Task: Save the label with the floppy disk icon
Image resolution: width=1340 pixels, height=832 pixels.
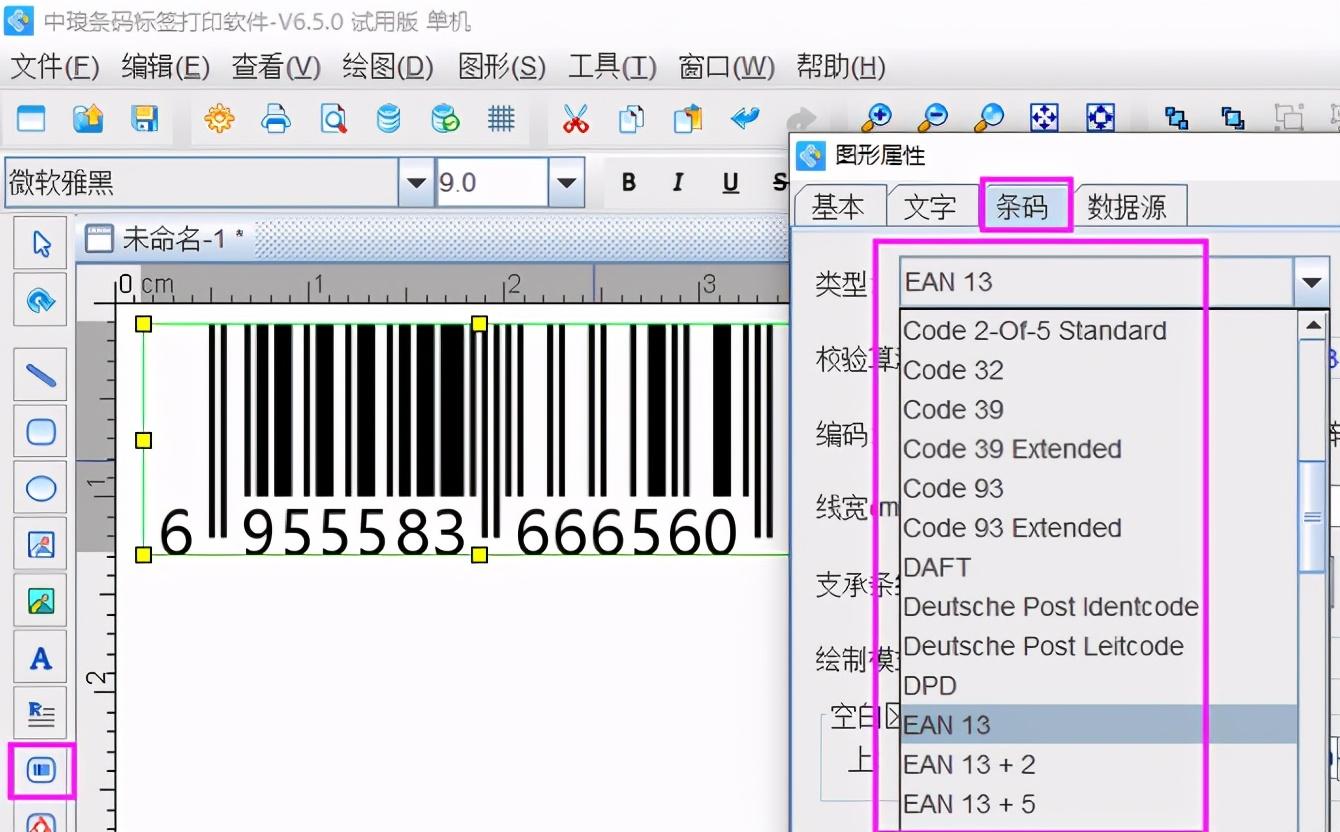Action: 145,119
